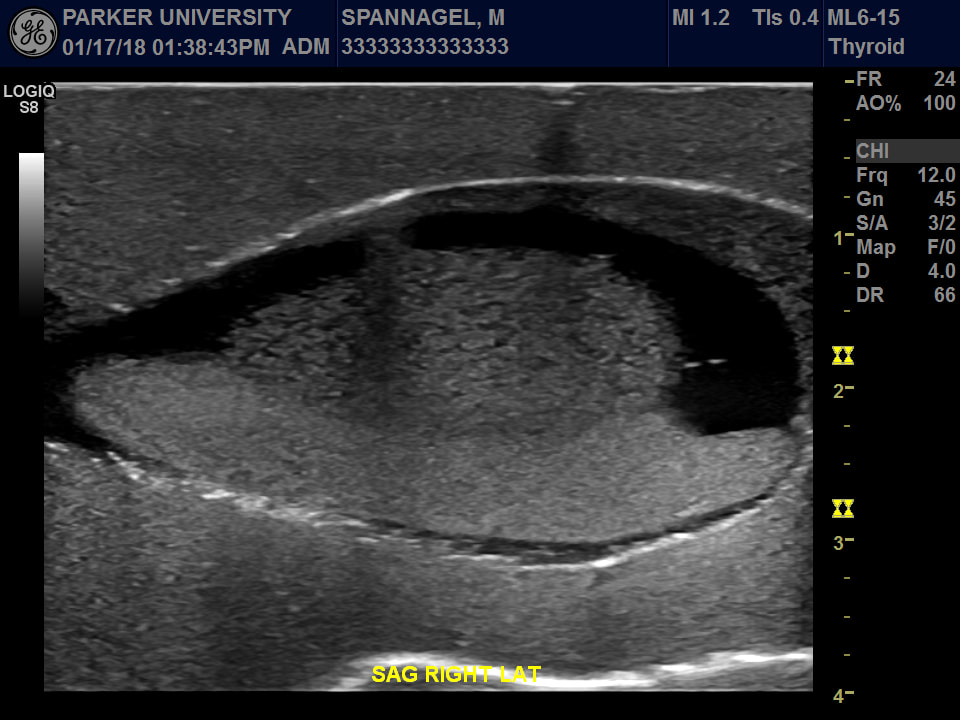The width and height of the screenshot is (960, 720).
Task: Select the highlighted CHI parameter header
Action: tap(907, 151)
